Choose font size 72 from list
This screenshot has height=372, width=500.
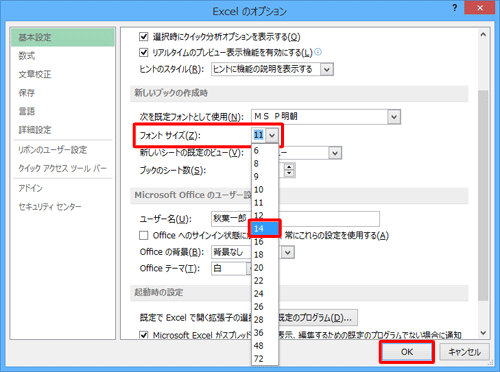(265, 358)
